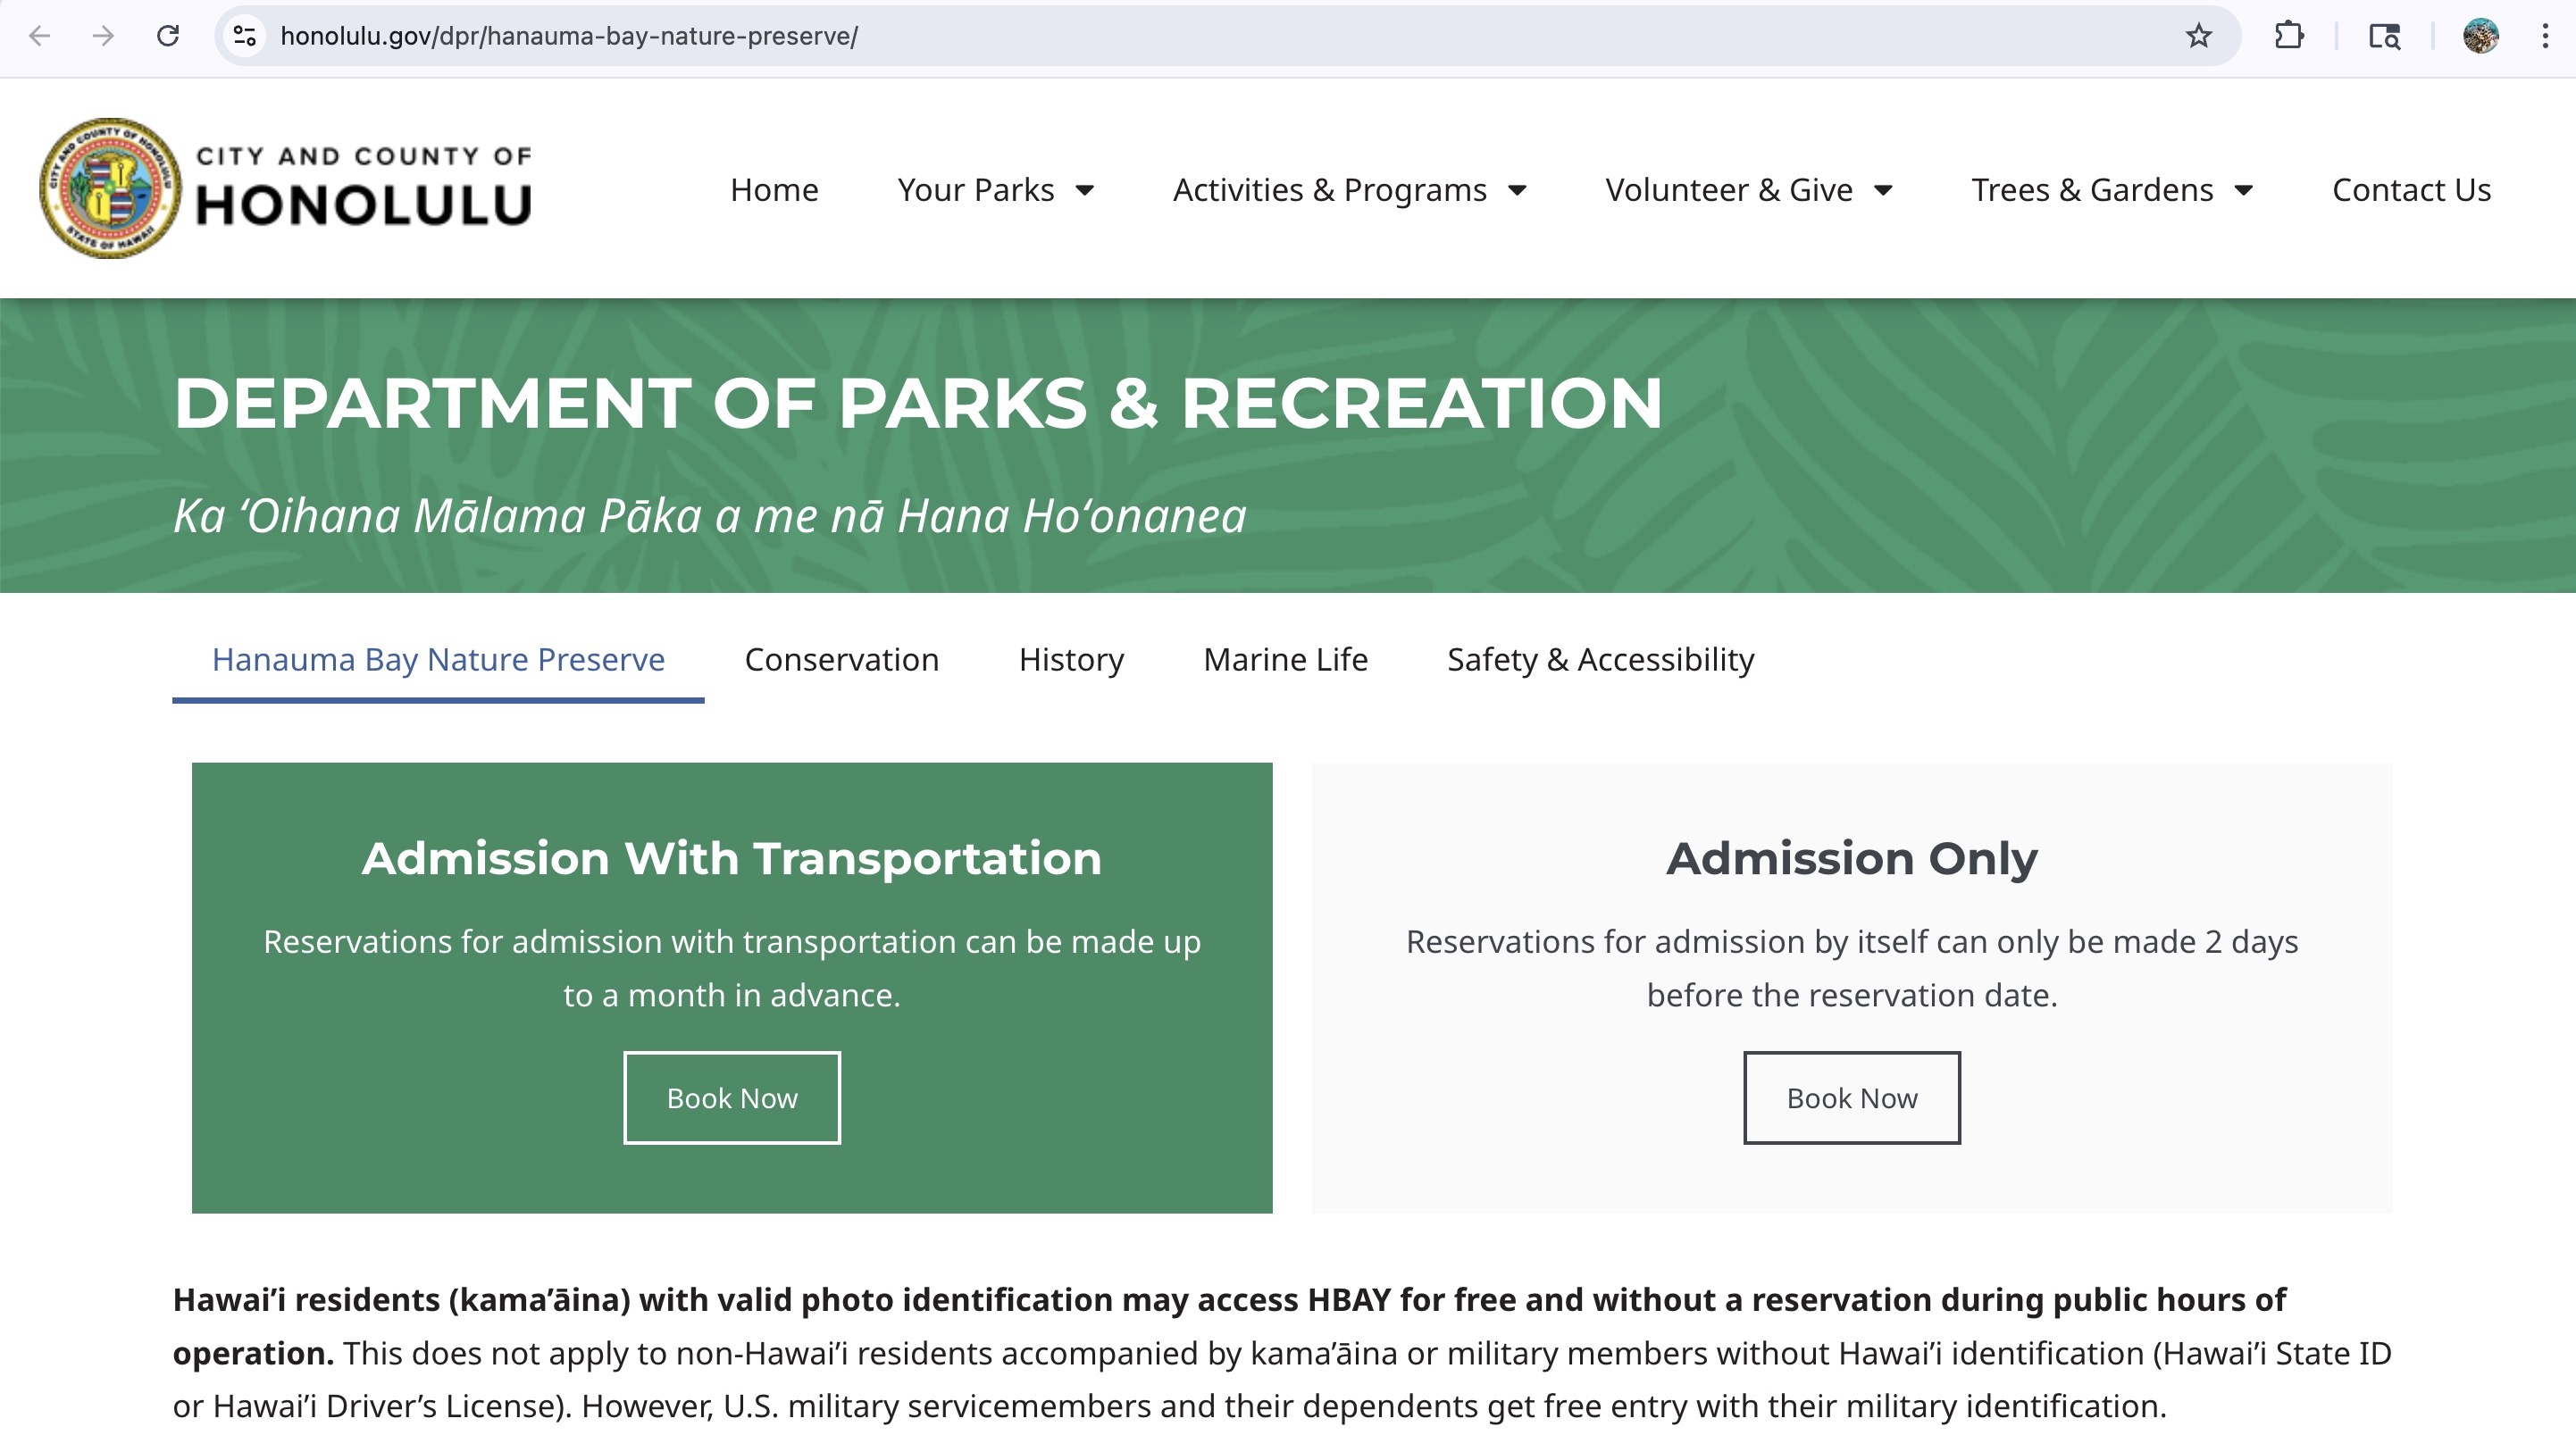
Task: Expand the Your Parks dropdown
Action: (x=995, y=190)
